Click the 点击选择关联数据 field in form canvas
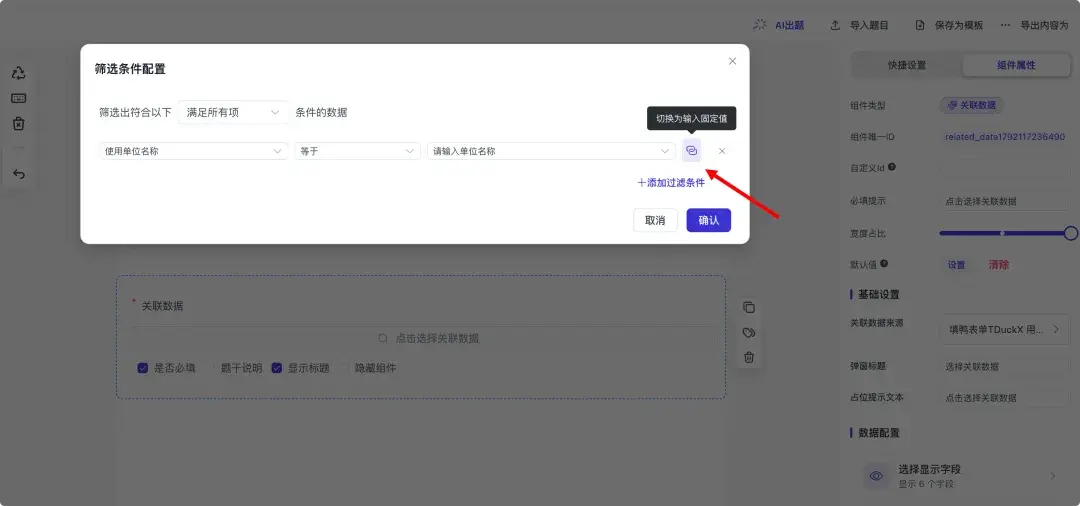The width and height of the screenshot is (1080, 506). point(425,338)
